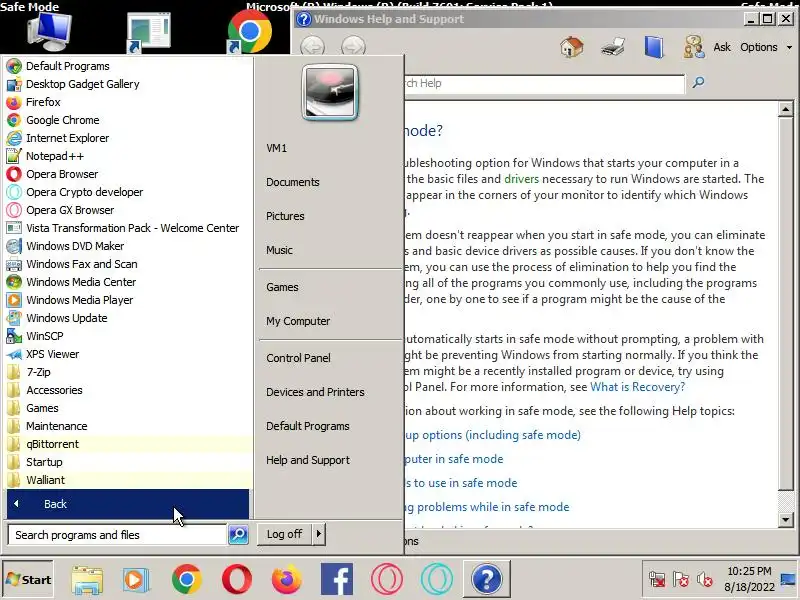
Task: Open Facebook shortcut on taskbar
Action: [337, 580]
